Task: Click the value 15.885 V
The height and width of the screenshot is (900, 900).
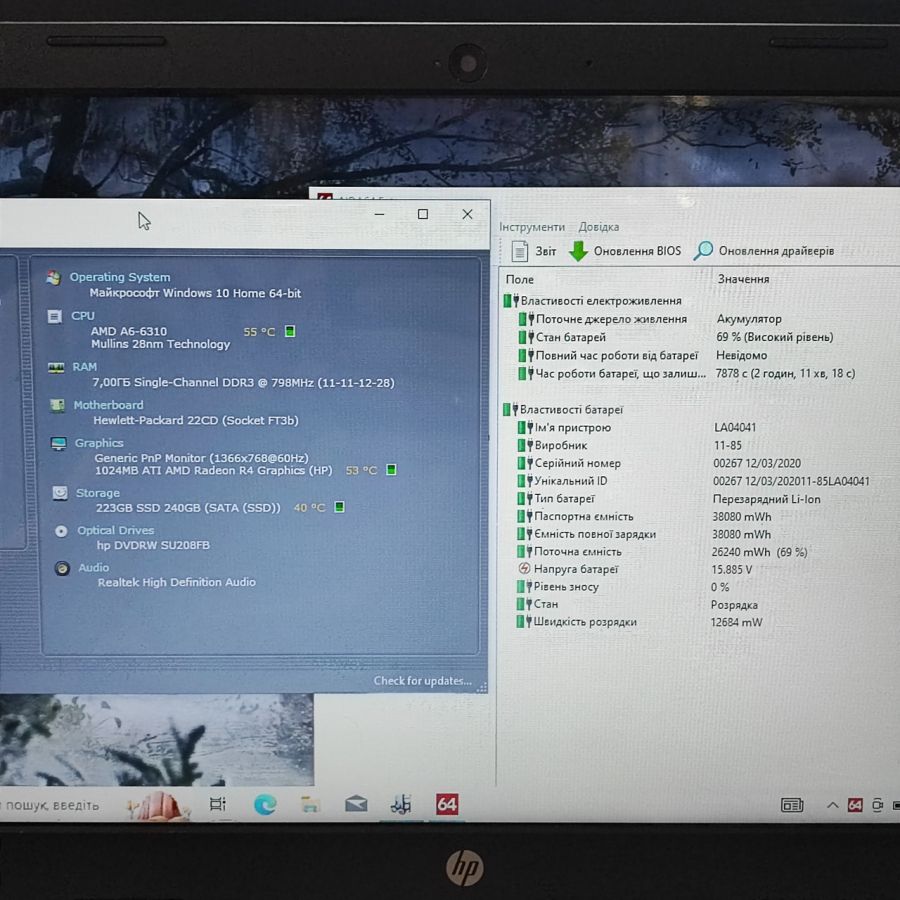Action: pyautogui.click(x=731, y=569)
